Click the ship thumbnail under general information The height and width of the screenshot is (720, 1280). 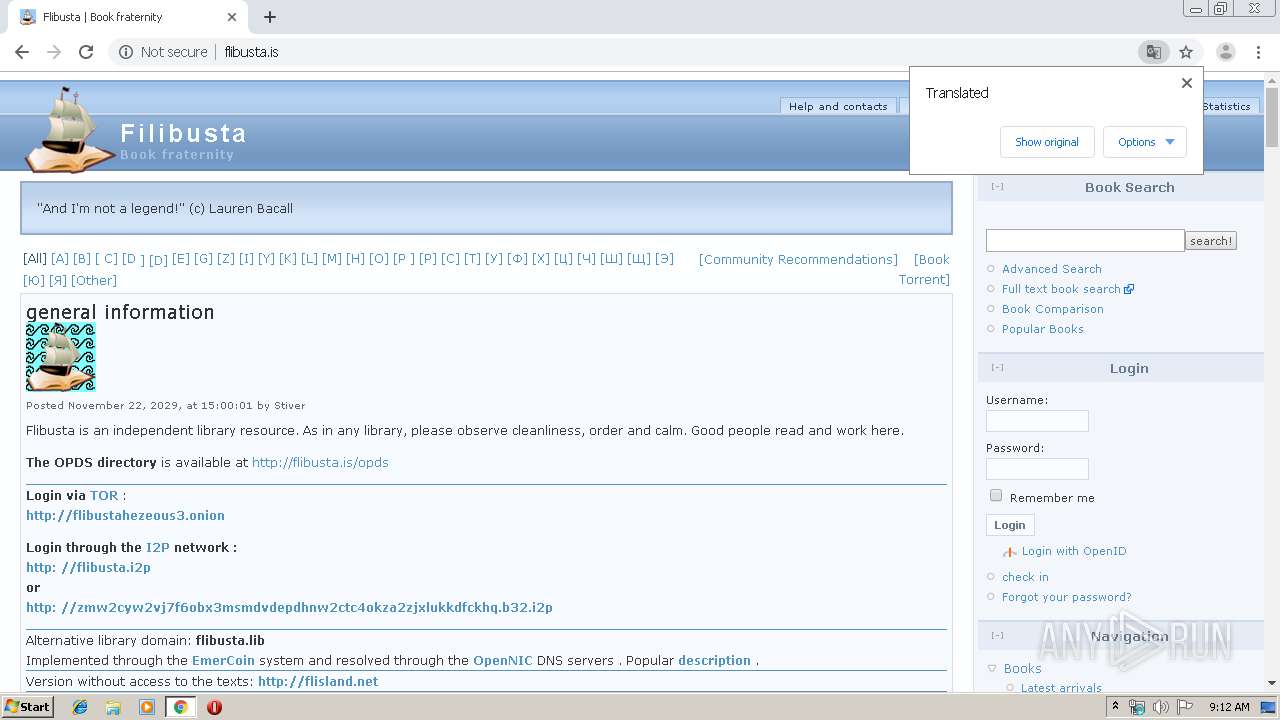click(x=61, y=357)
